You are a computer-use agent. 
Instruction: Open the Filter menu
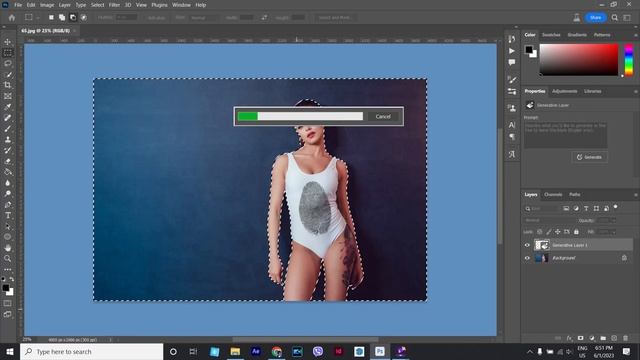(114, 5)
